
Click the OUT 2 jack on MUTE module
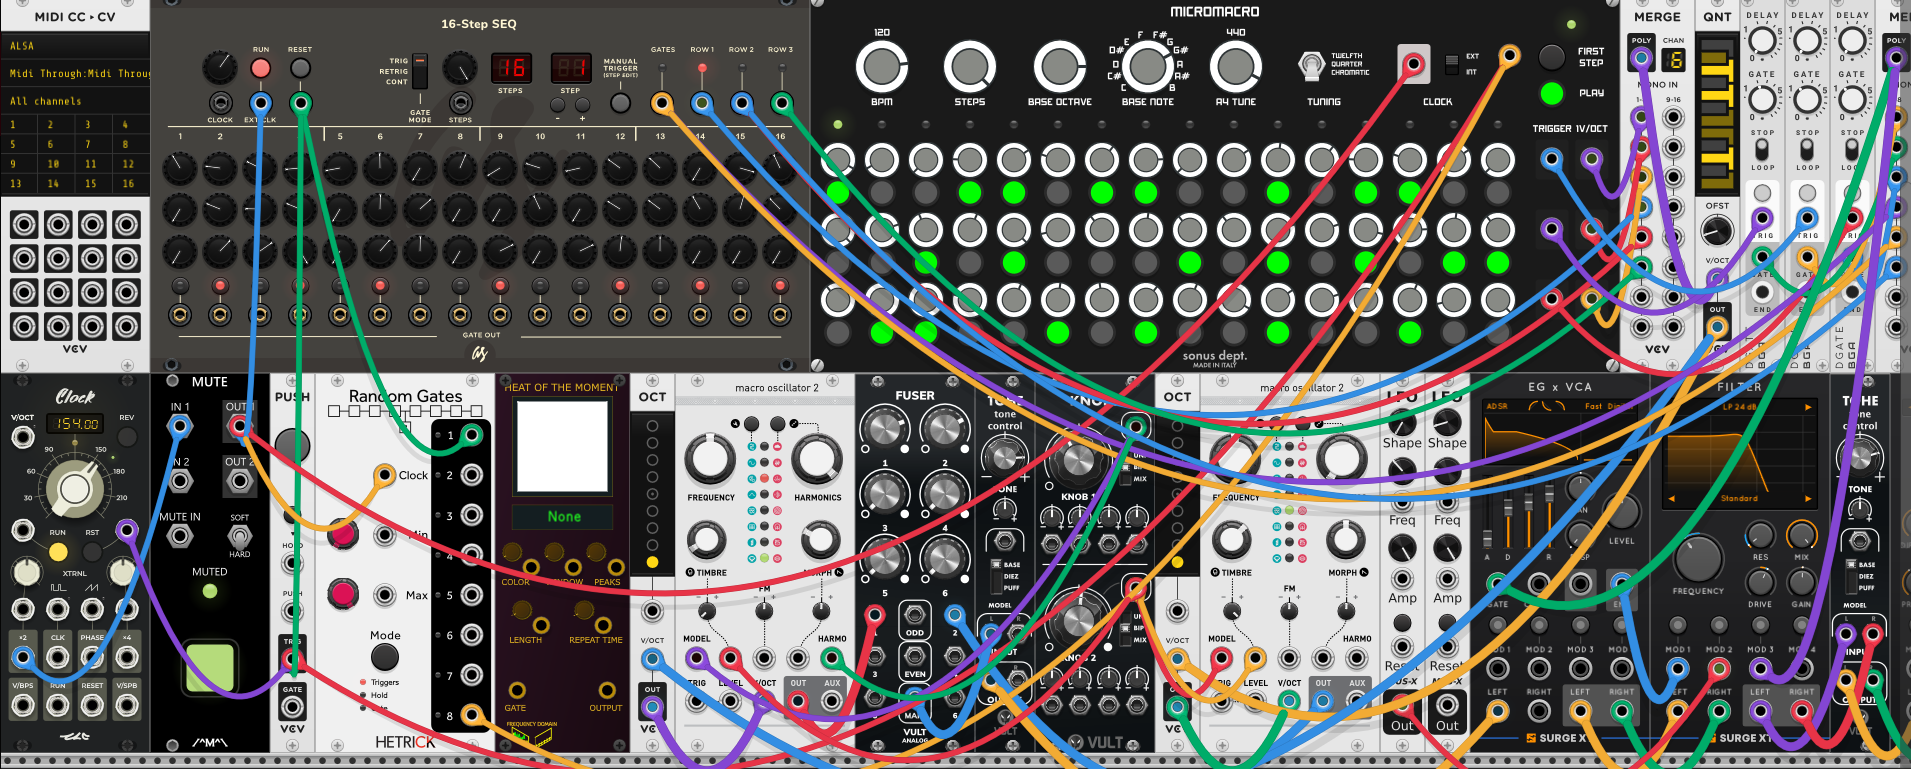pos(239,481)
